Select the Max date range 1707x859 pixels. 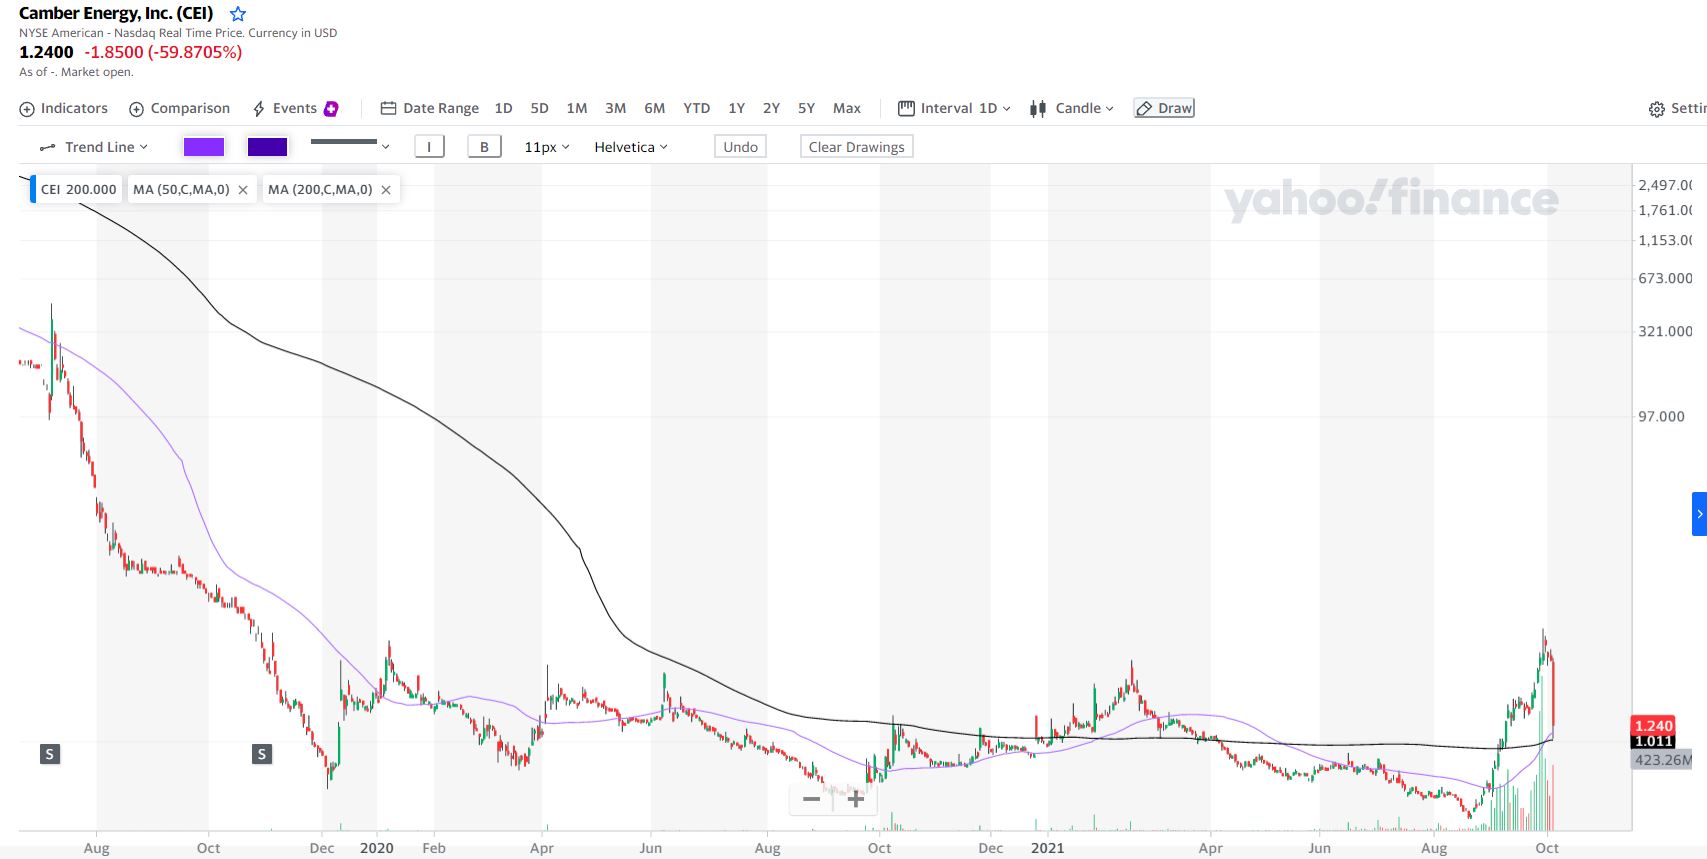coord(847,108)
